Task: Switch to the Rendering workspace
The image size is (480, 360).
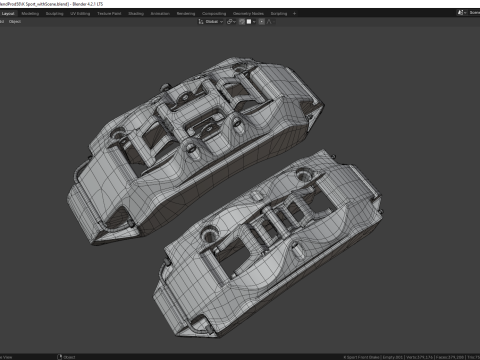Action: (x=186, y=13)
